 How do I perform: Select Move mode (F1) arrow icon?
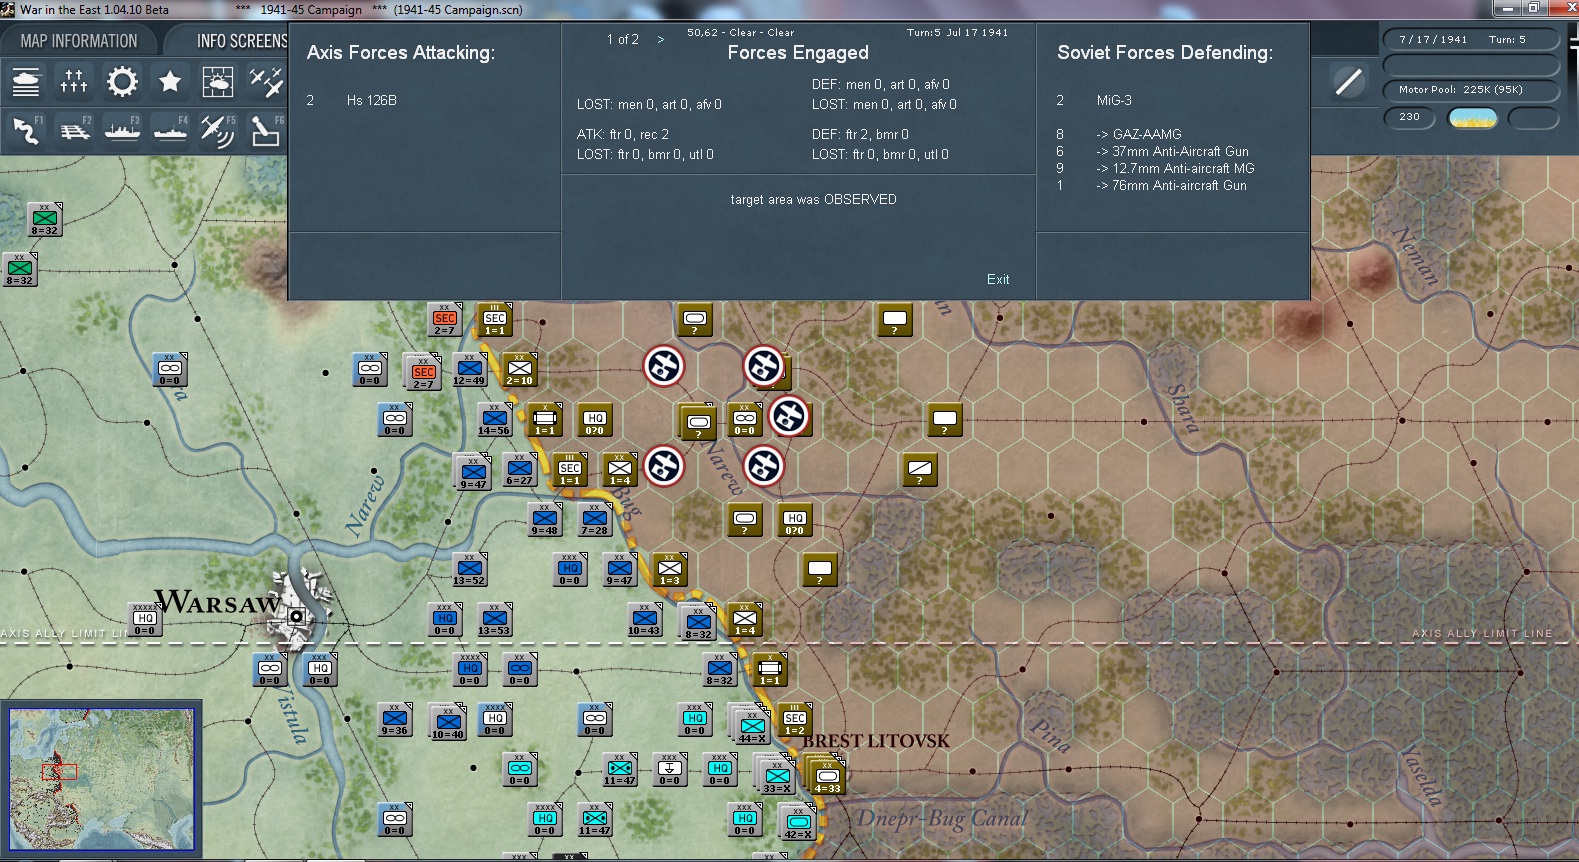26,130
